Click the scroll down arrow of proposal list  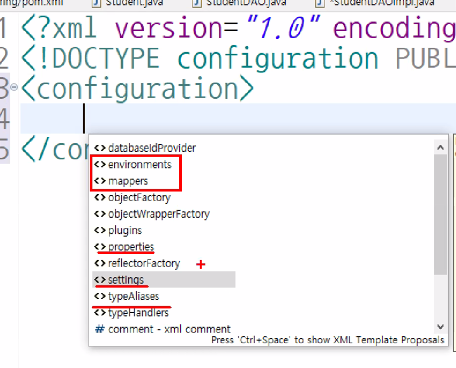point(440,327)
